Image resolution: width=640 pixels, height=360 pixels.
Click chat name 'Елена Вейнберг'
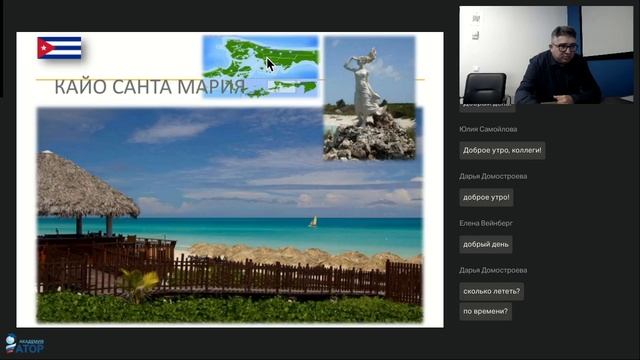pos(486,223)
